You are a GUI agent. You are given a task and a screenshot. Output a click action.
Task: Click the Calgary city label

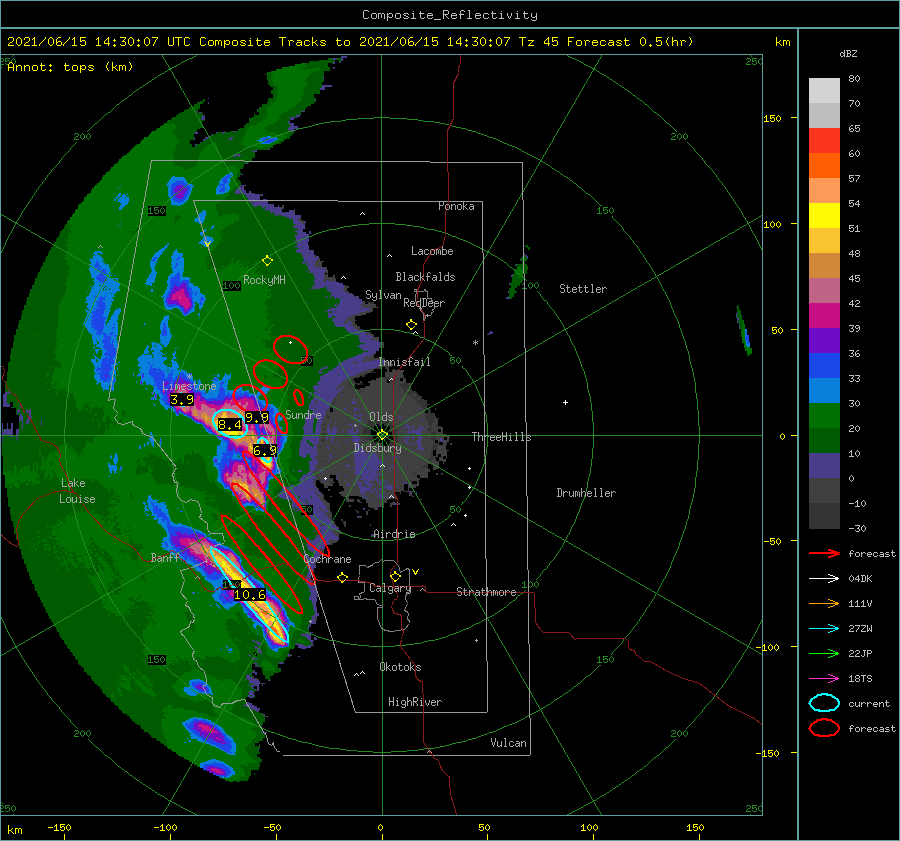point(390,588)
